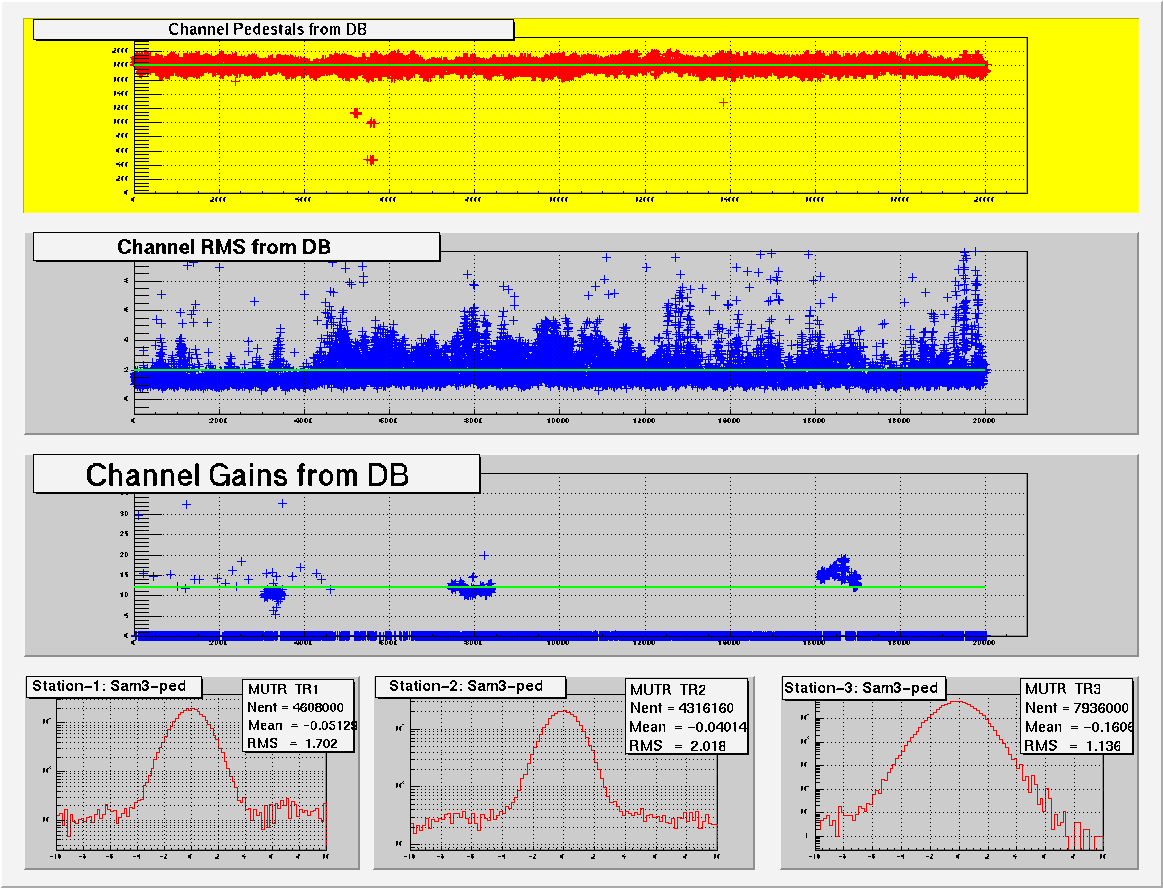Select the "RMS = 2.018" stats entry

677,746
